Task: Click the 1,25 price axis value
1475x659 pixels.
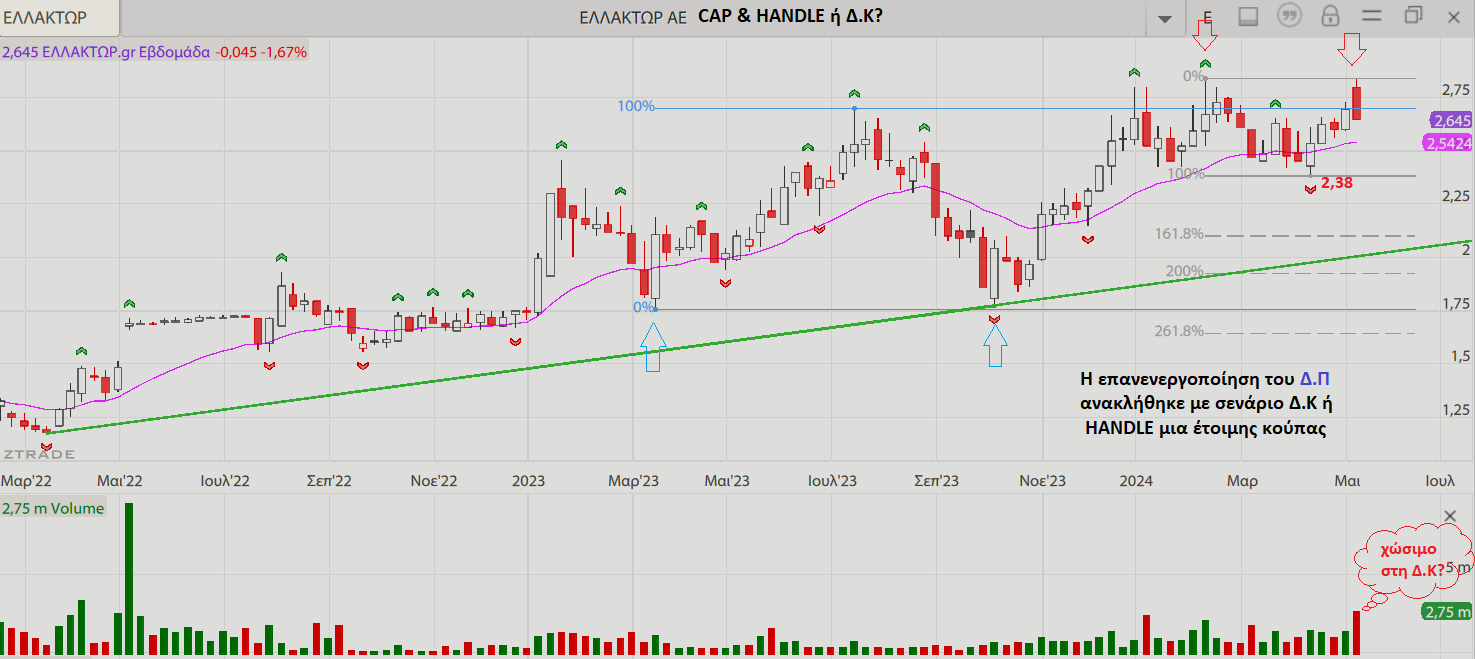Action: point(1456,409)
